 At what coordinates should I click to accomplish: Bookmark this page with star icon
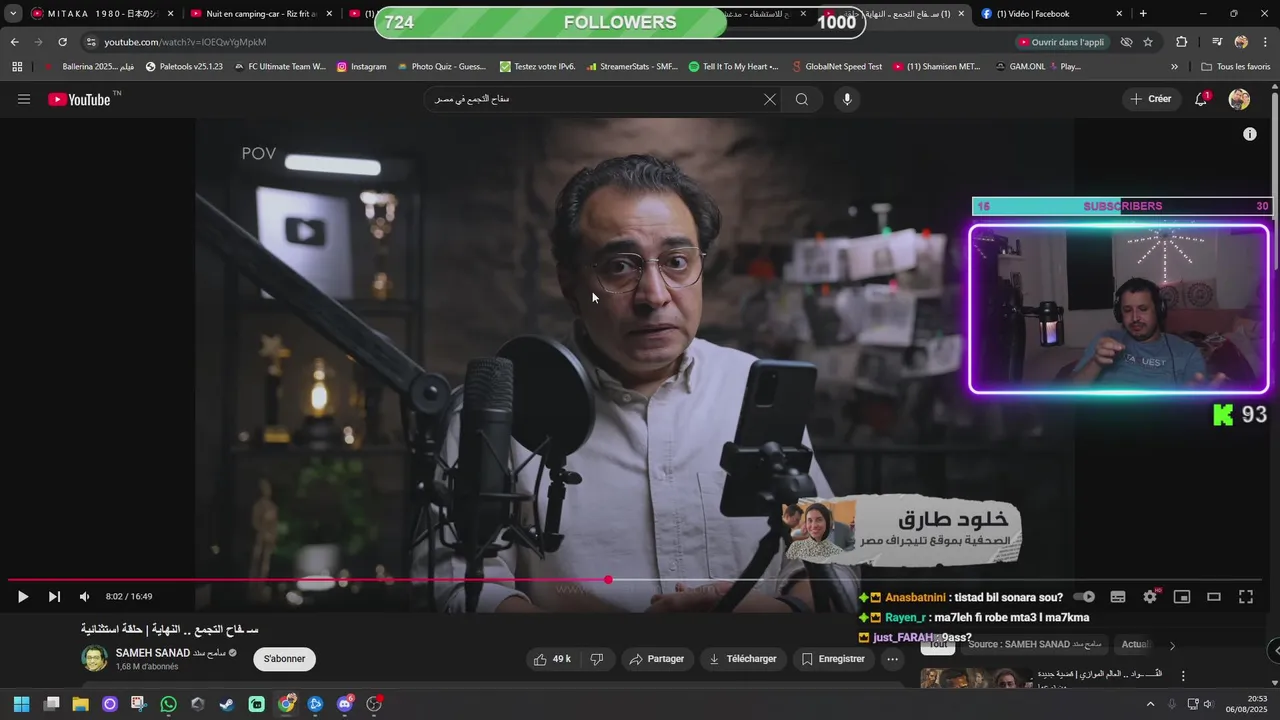pos(1148,42)
